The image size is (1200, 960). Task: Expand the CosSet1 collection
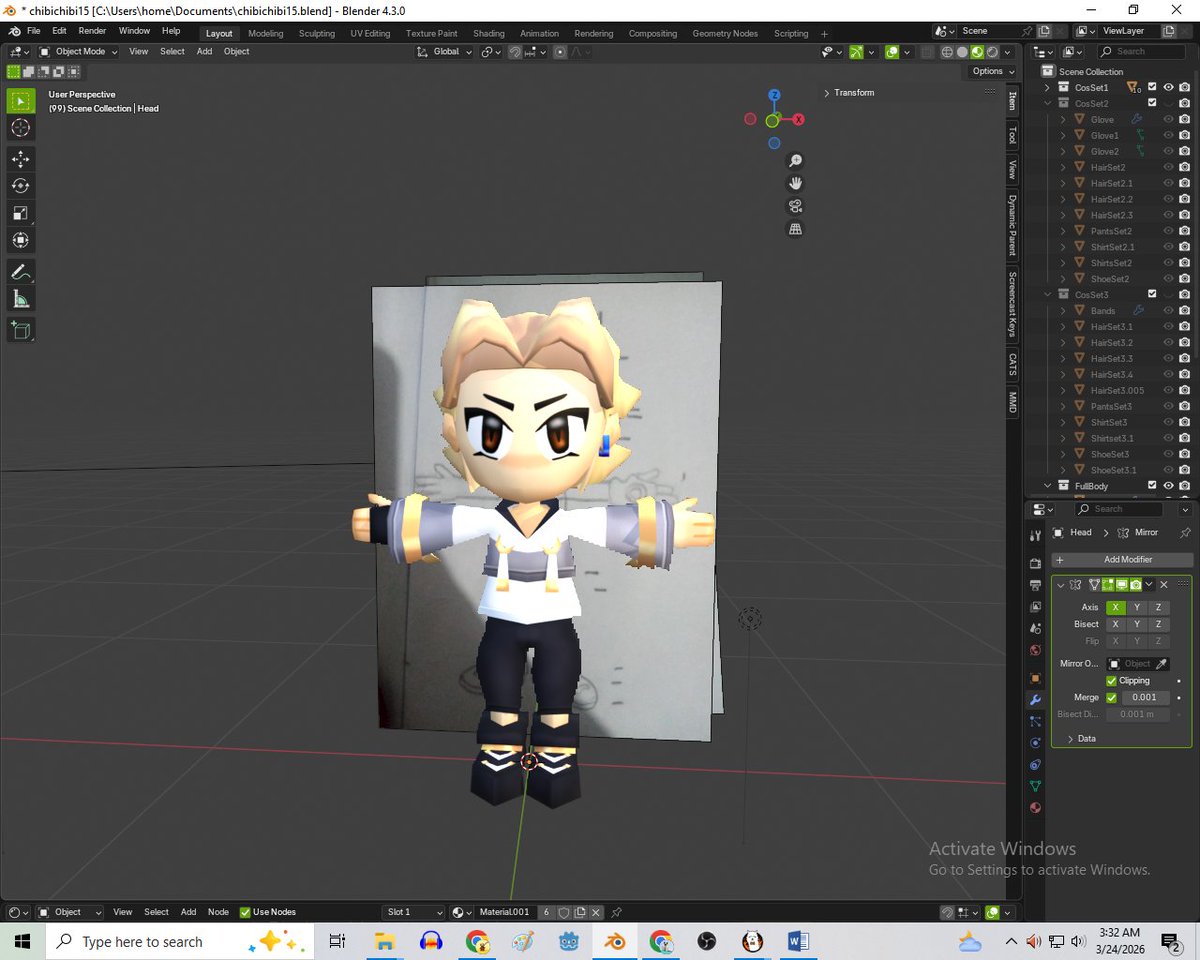(1048, 88)
